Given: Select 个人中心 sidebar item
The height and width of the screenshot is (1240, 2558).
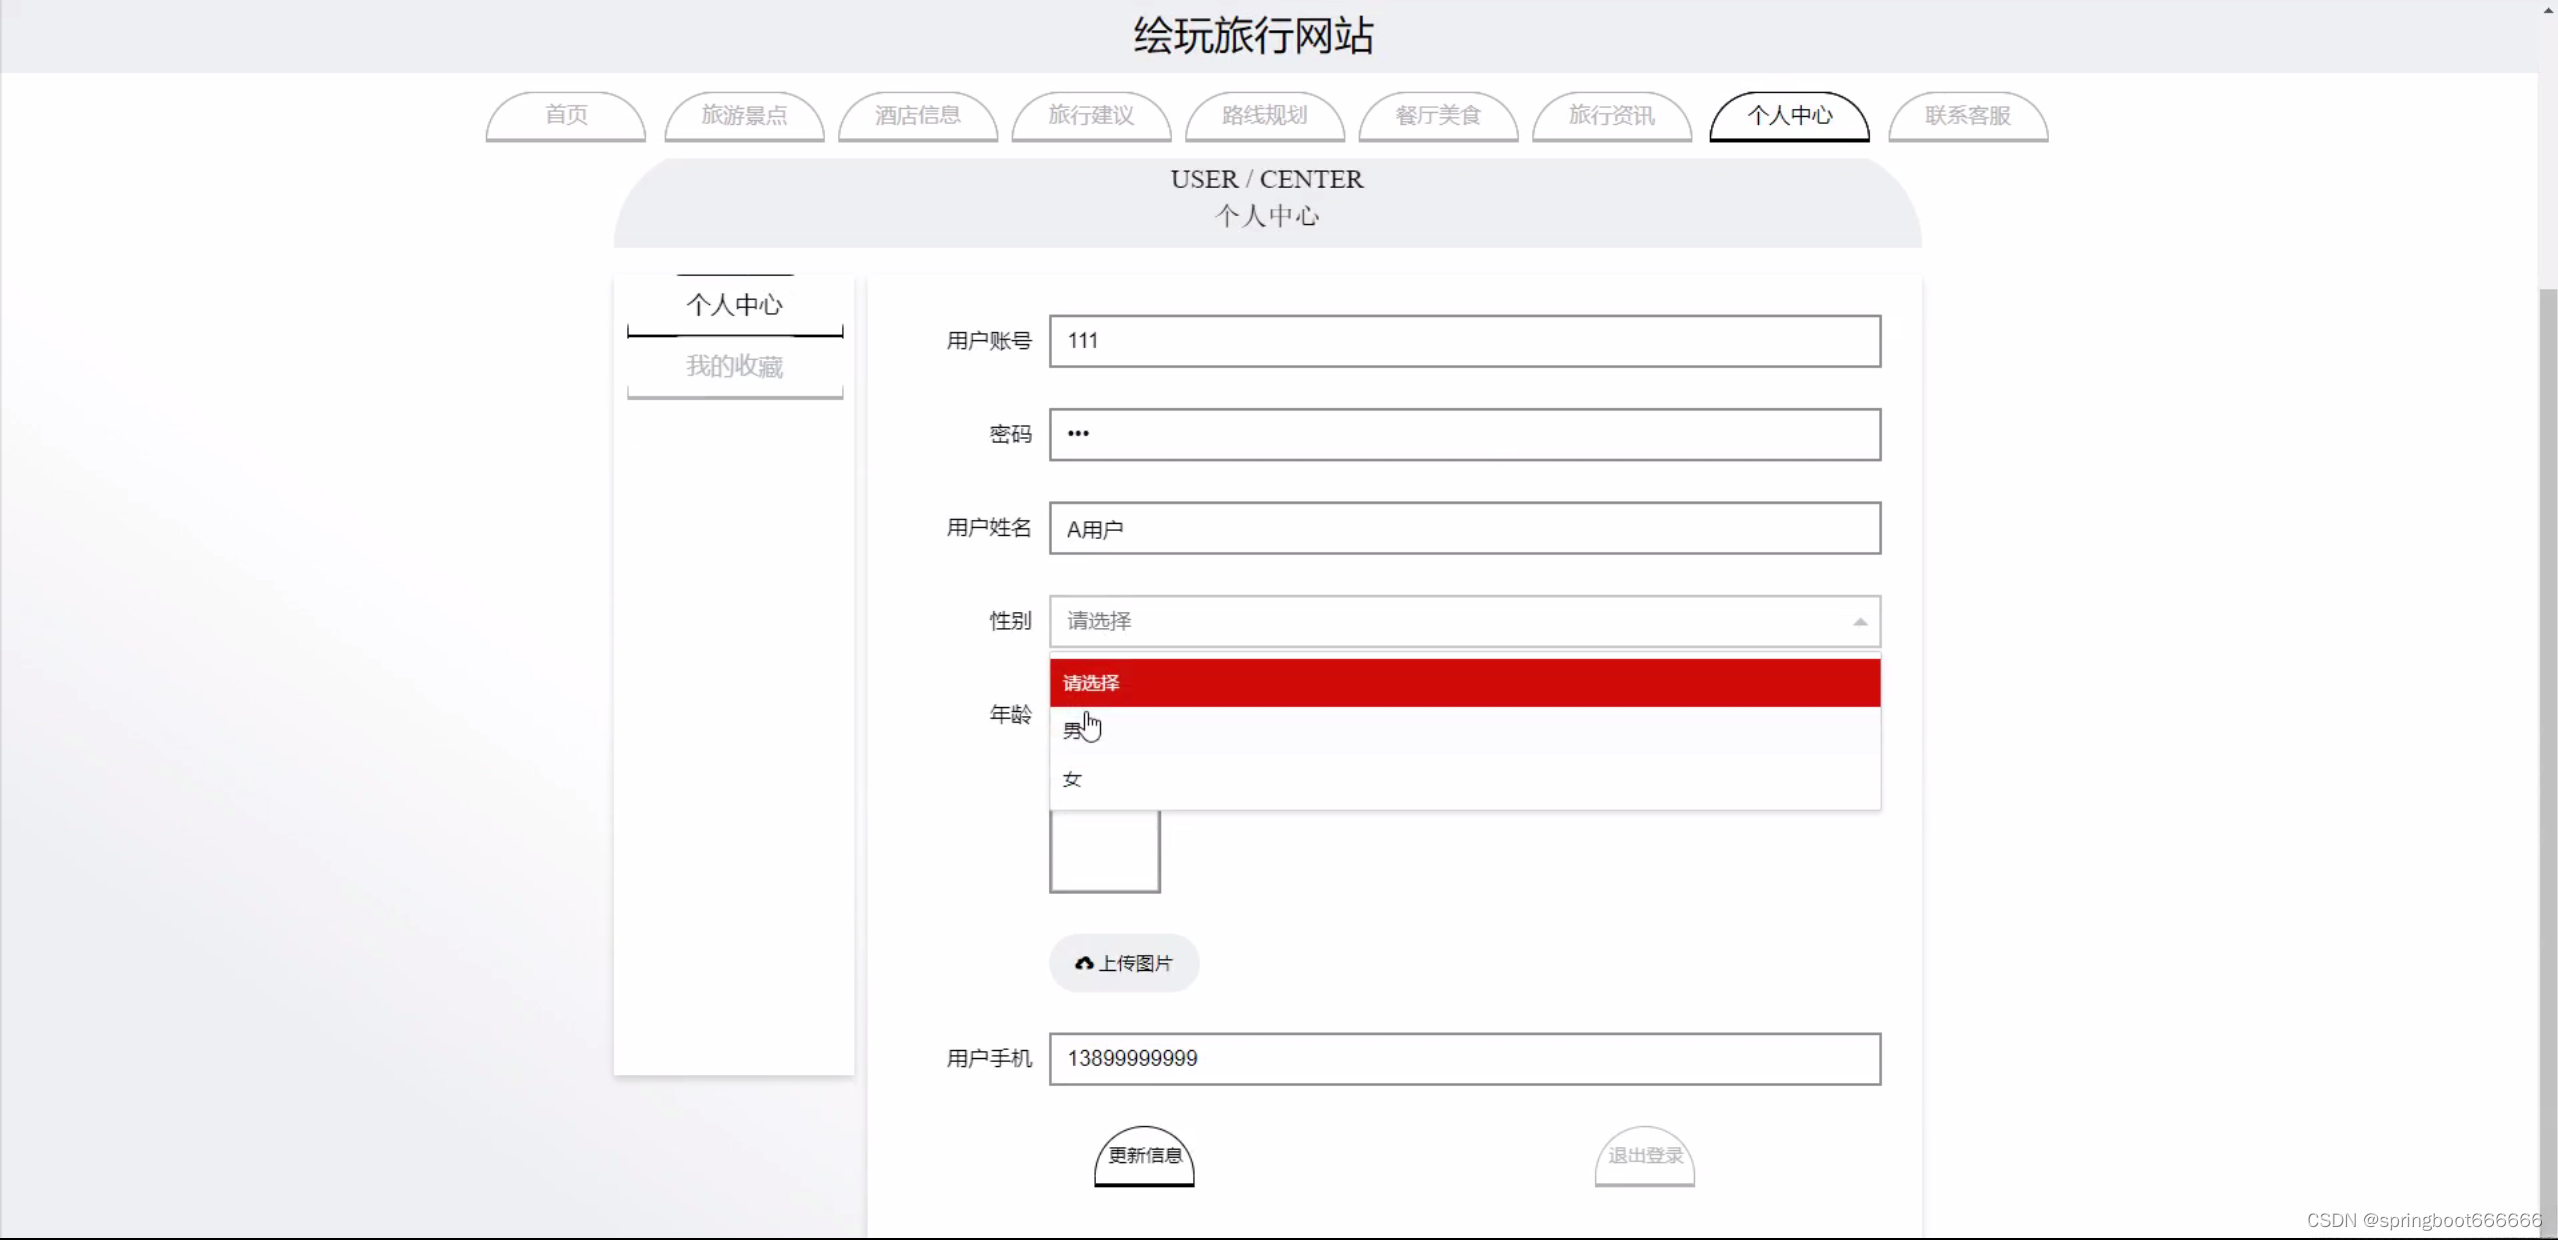Looking at the screenshot, I should tap(734, 305).
